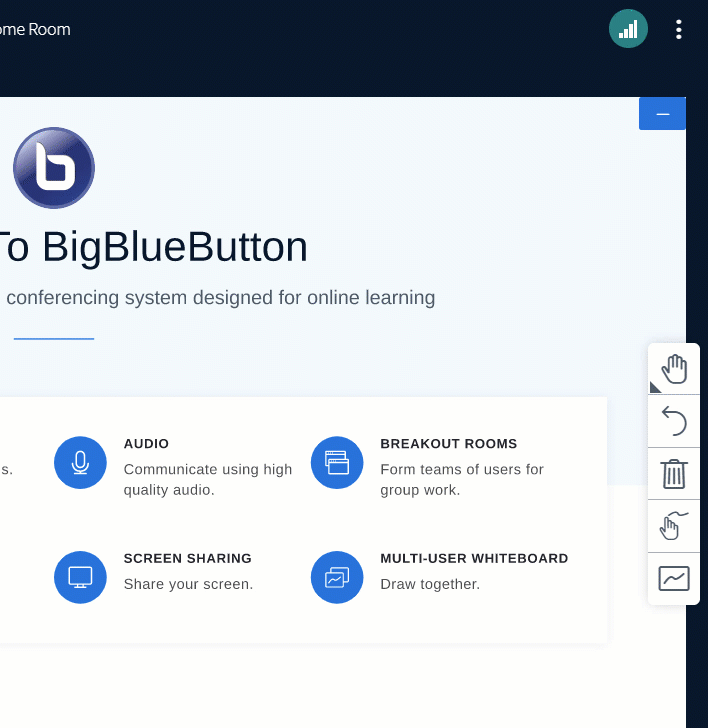Open the connection status signal bars

point(628,29)
